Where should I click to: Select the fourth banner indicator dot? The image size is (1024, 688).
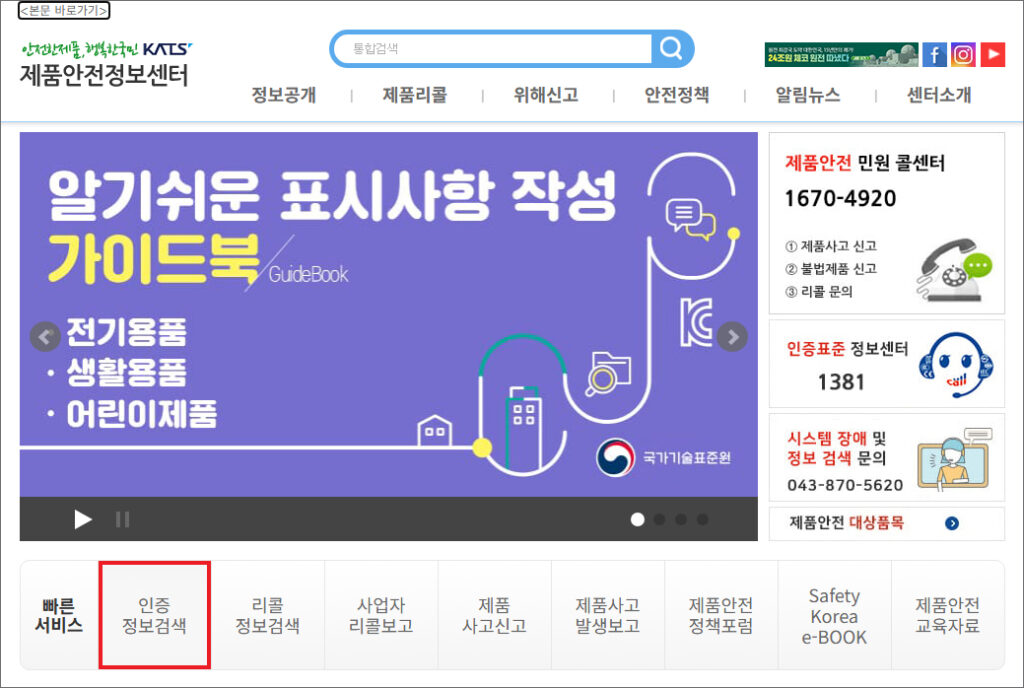click(702, 519)
